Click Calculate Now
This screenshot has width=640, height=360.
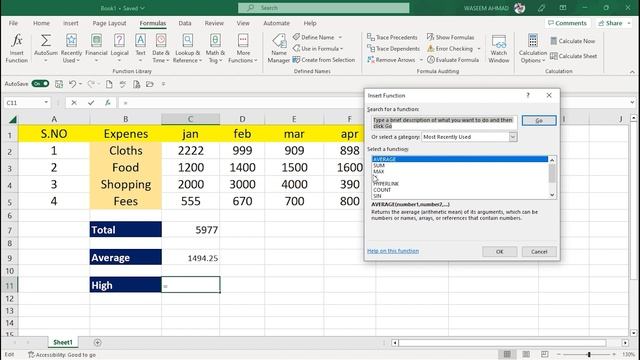pos(573,41)
